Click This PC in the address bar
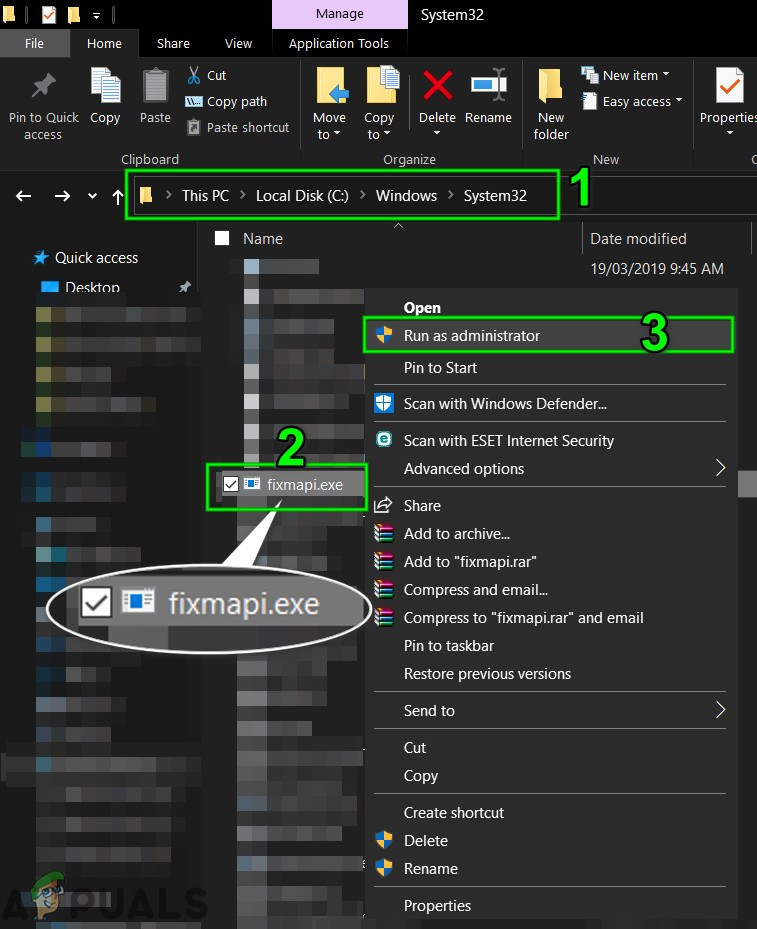 pos(205,196)
